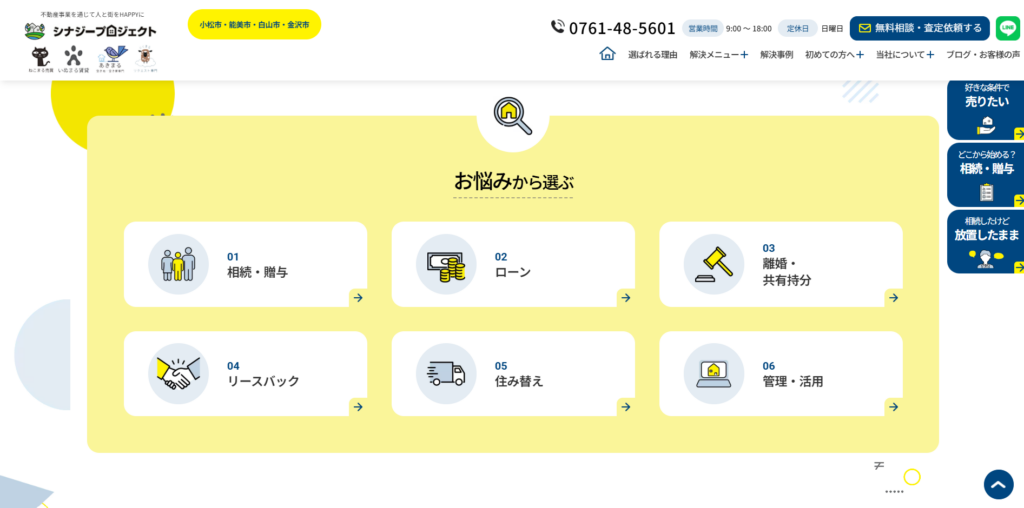Select the 05 住み替え card text
This screenshot has height=508, width=1024.
pos(519,374)
